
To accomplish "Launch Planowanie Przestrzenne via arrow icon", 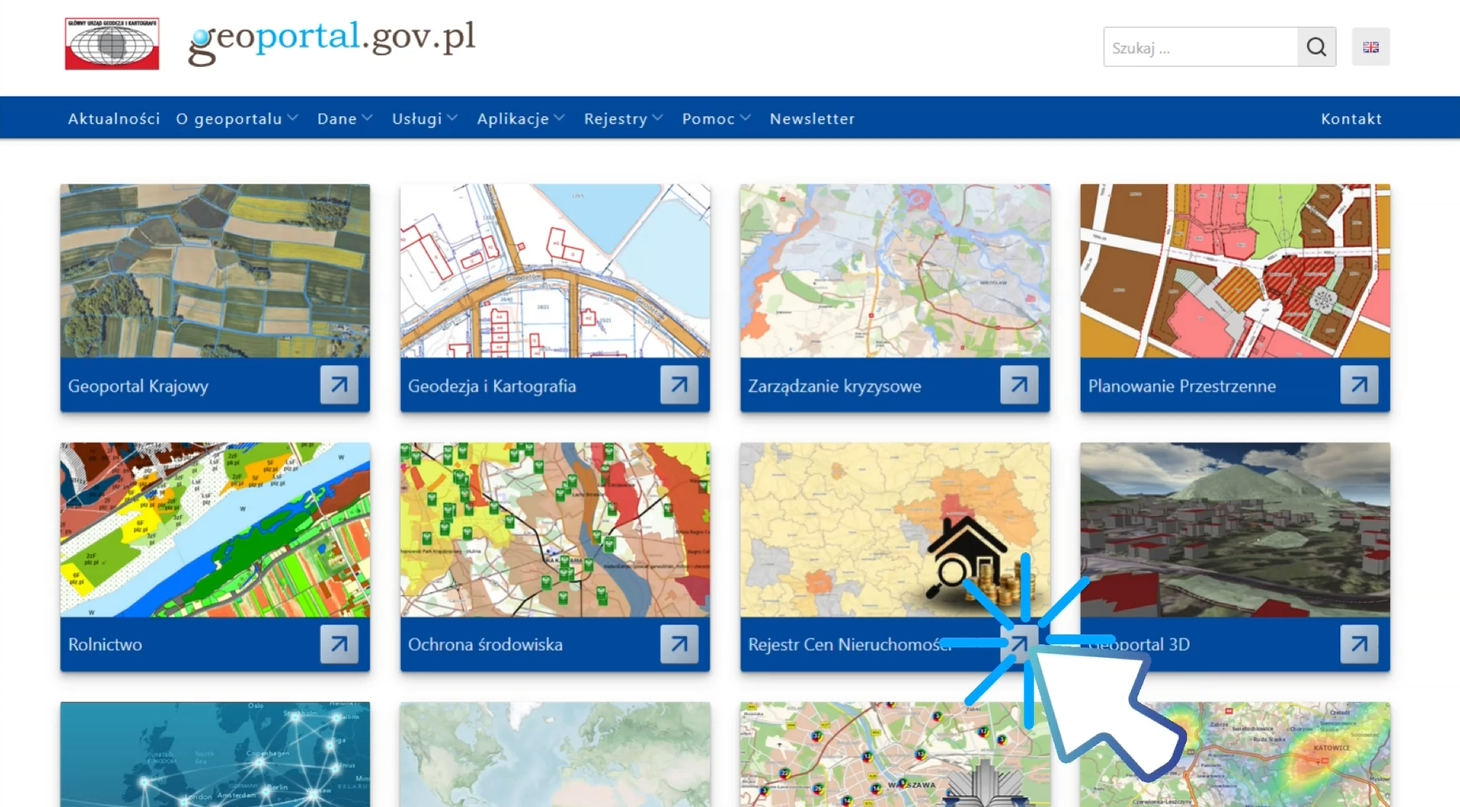I will click(x=1358, y=385).
